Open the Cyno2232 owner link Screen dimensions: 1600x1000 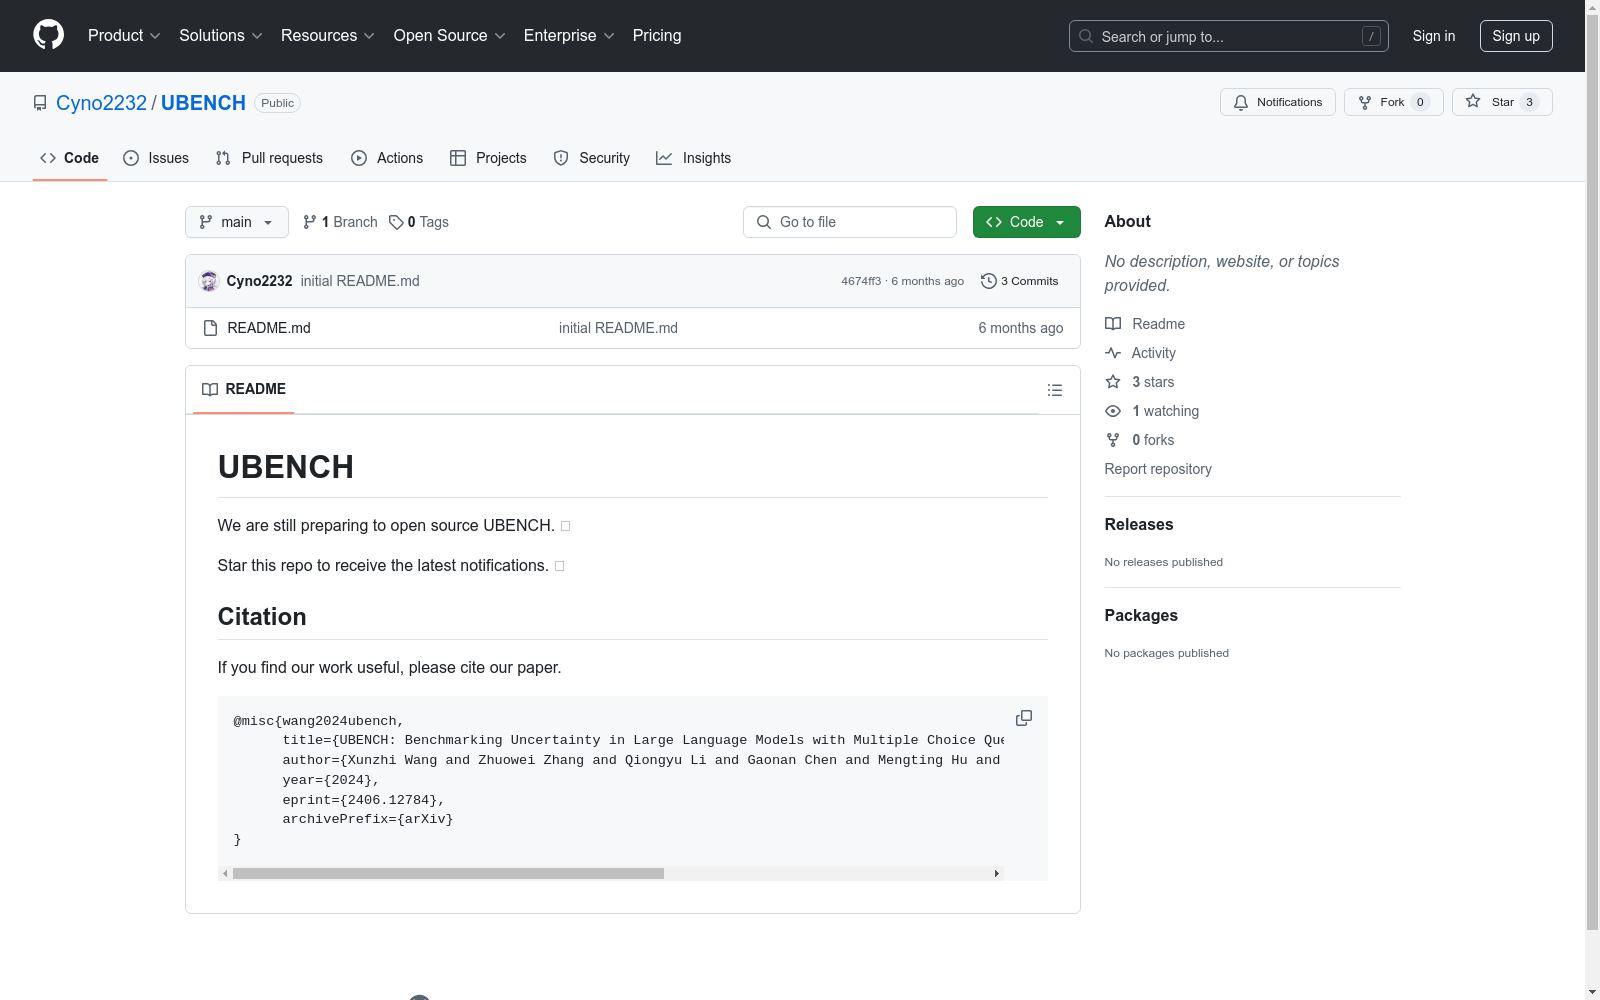tap(101, 103)
